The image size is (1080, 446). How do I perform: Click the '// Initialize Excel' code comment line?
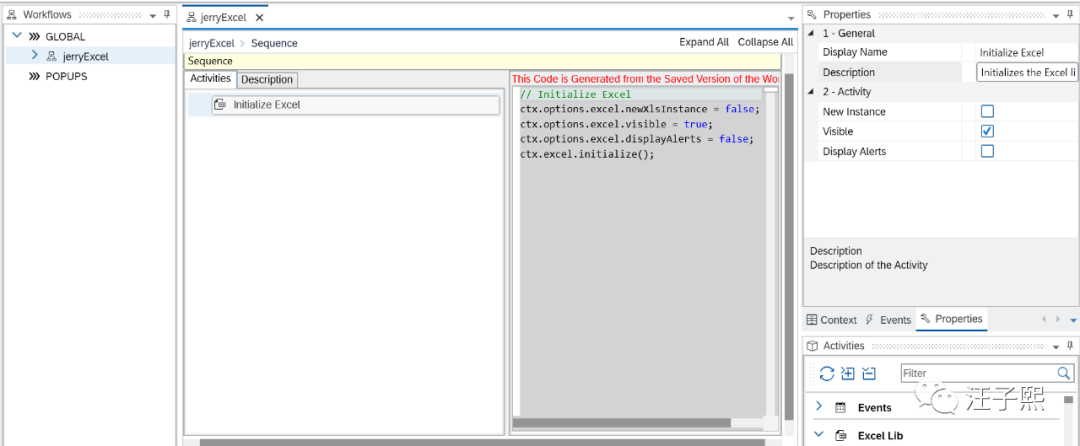576,94
